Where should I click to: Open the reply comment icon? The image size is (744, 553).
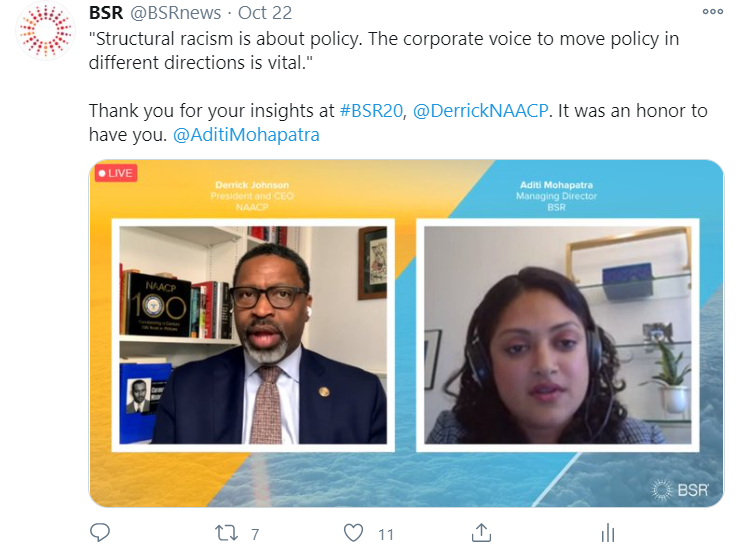[x=100, y=533]
